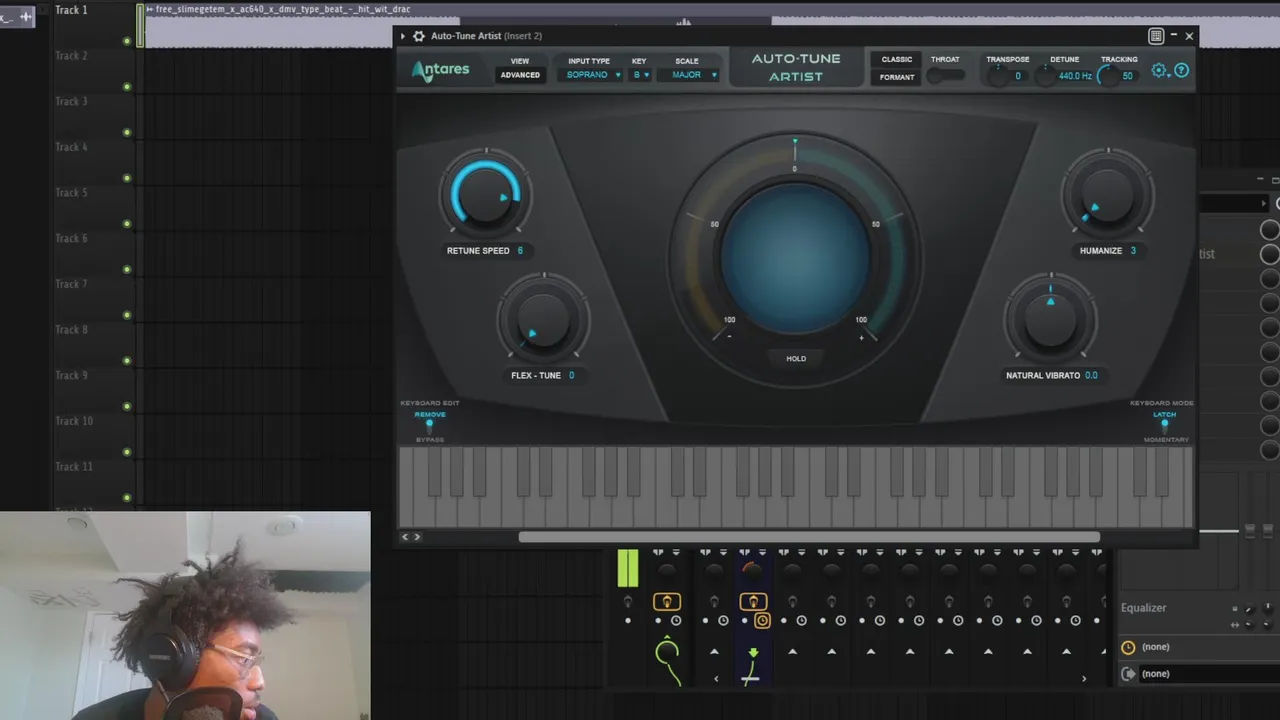Select the Track 7 label in playlist
Screen dimensions: 1280x720
click(71, 284)
